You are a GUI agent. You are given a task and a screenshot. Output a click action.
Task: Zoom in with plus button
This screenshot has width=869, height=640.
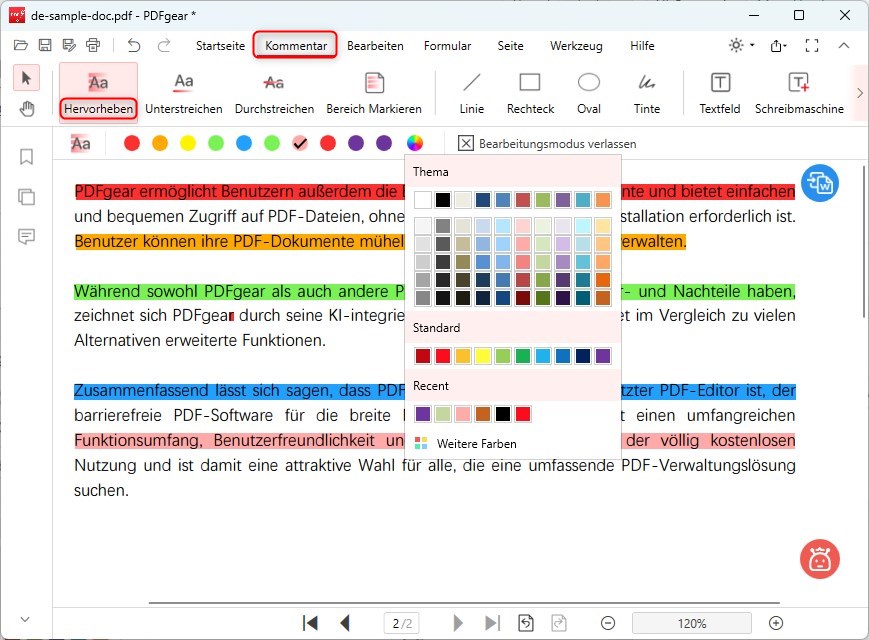click(776, 623)
